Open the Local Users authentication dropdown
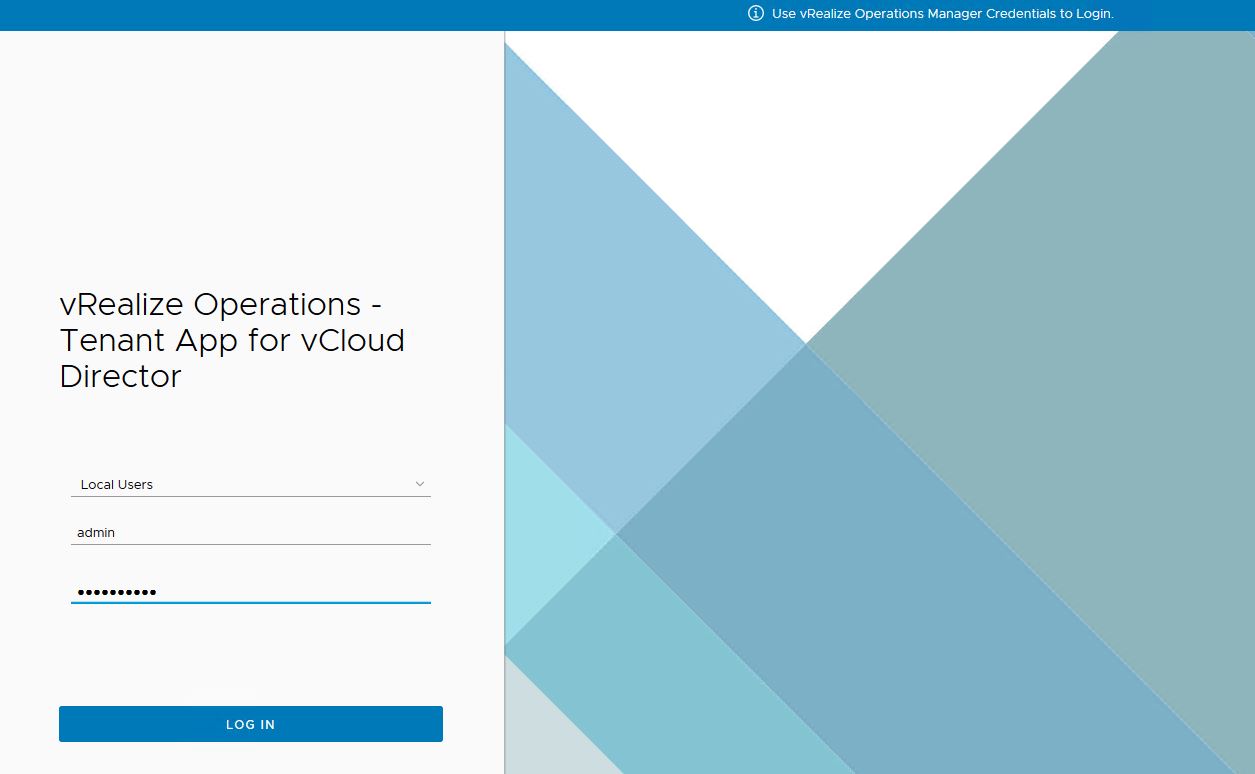Viewport: 1255px width, 774px height. (251, 484)
